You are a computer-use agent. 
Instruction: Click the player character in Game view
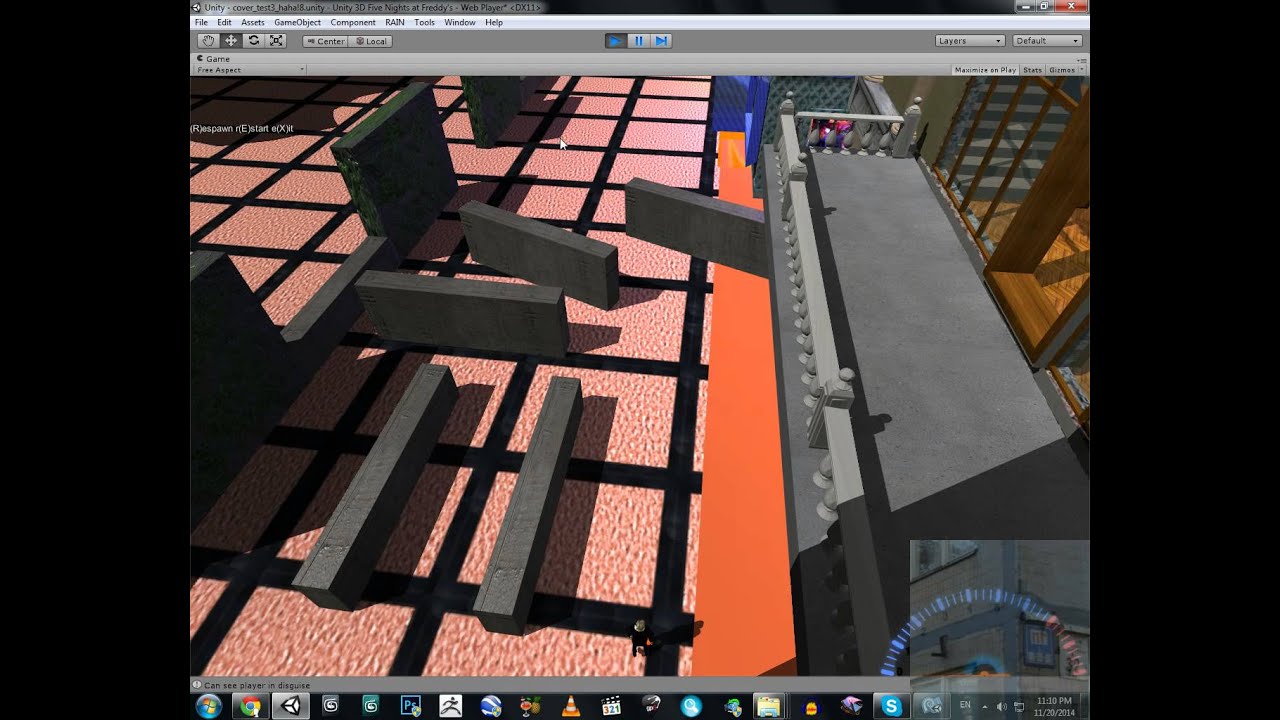[639, 636]
